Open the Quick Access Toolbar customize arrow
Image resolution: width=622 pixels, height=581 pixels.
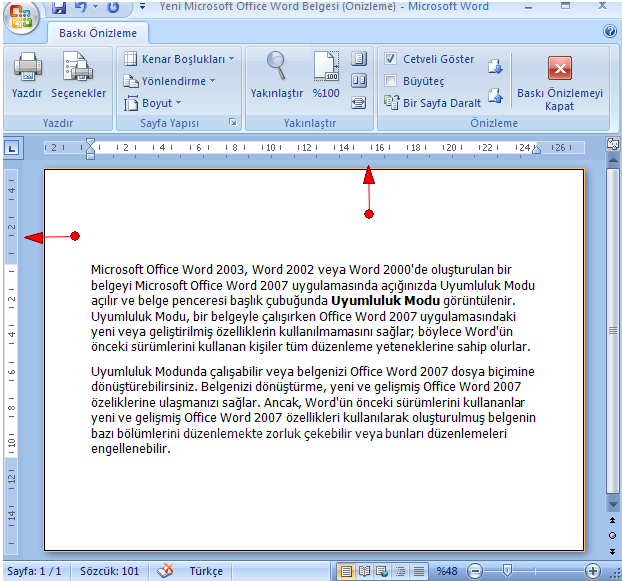pos(142,7)
